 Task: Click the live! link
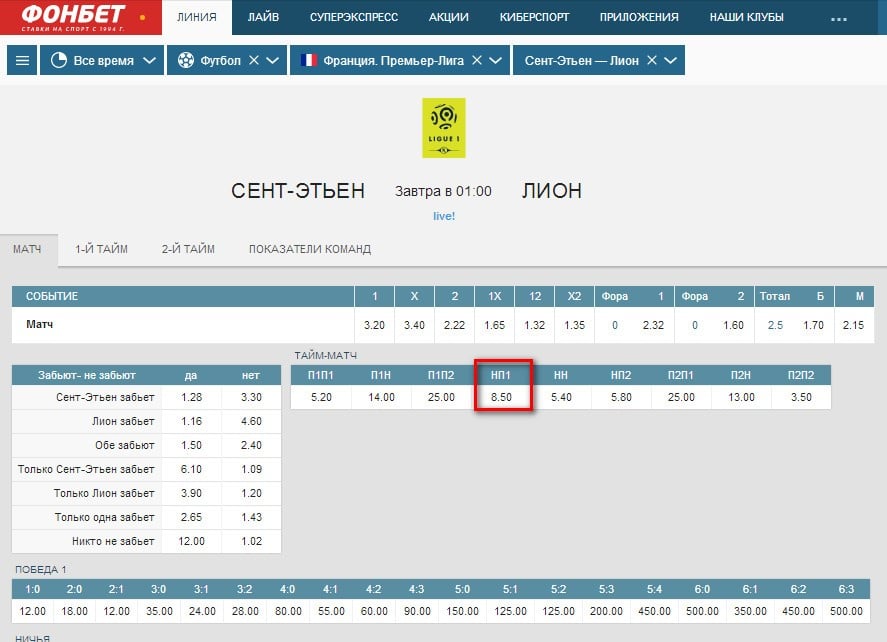click(x=444, y=216)
